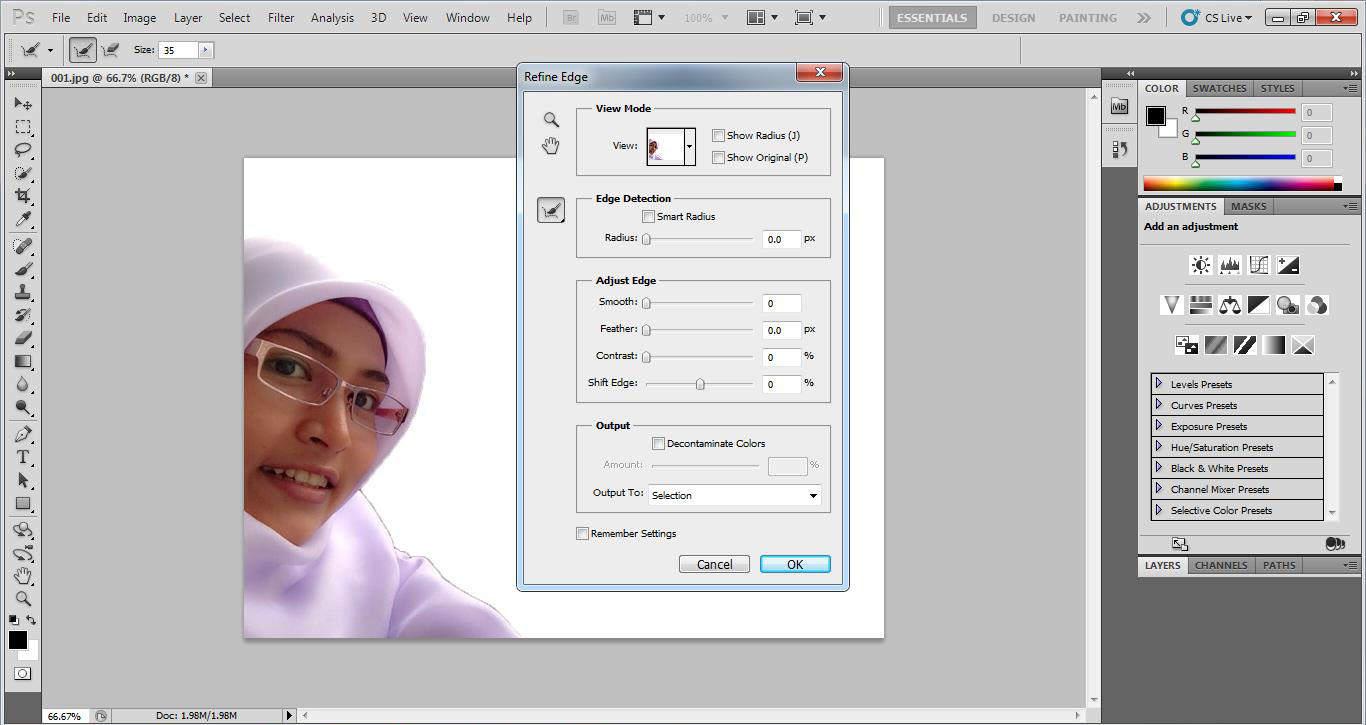This screenshot has height=725, width=1366.
Task: Select the Hand tool in Refine Edge dialog
Action: pos(551,147)
